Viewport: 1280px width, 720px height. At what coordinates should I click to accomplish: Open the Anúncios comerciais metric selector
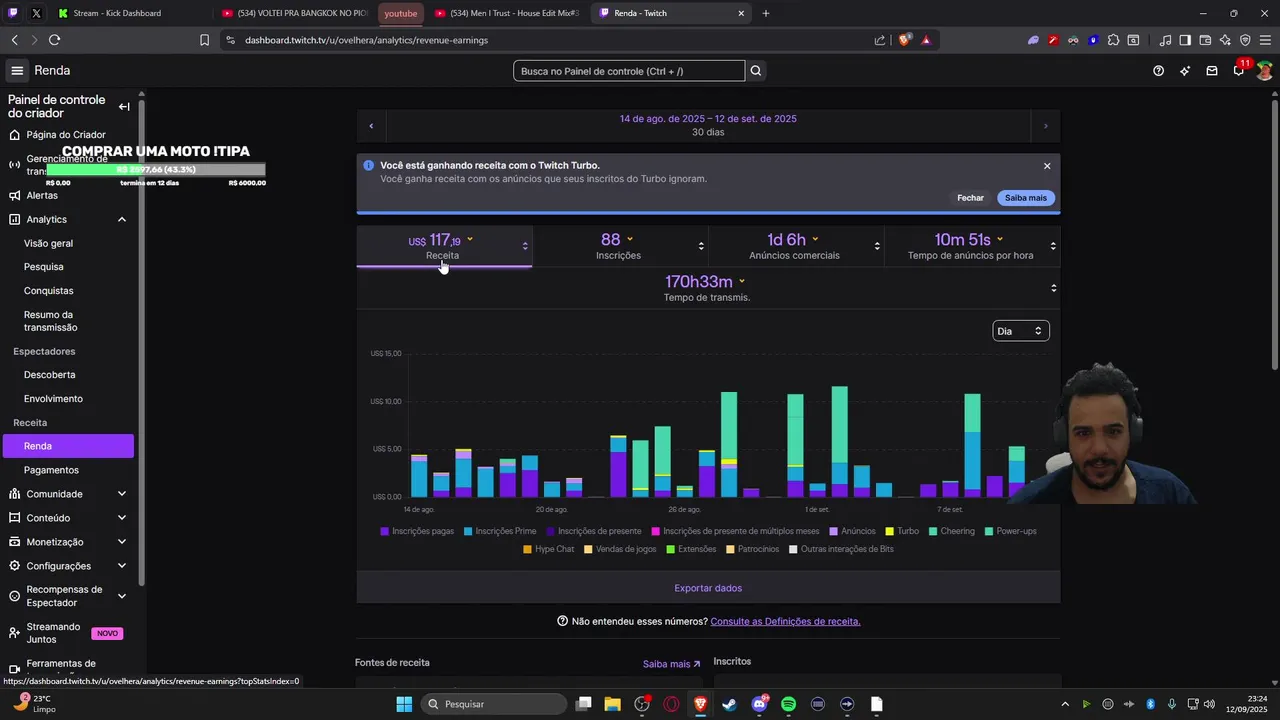click(x=796, y=246)
